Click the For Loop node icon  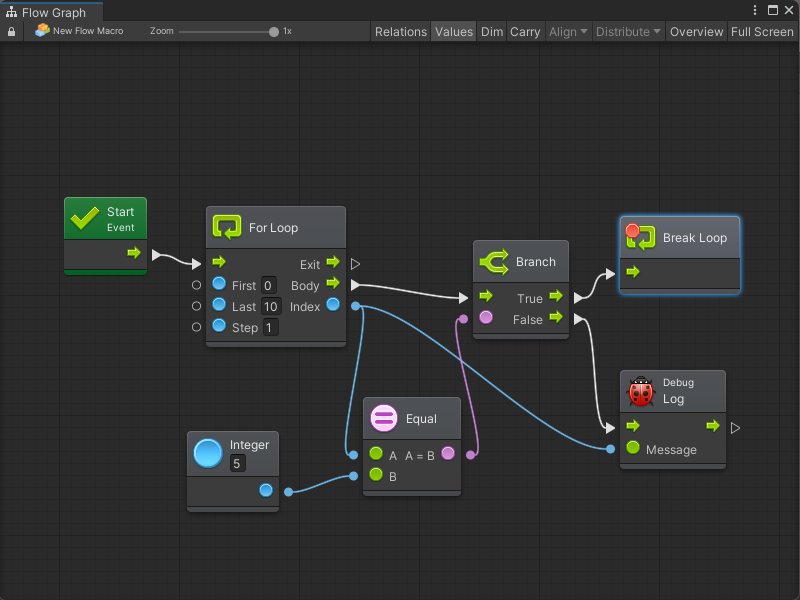tap(227, 228)
